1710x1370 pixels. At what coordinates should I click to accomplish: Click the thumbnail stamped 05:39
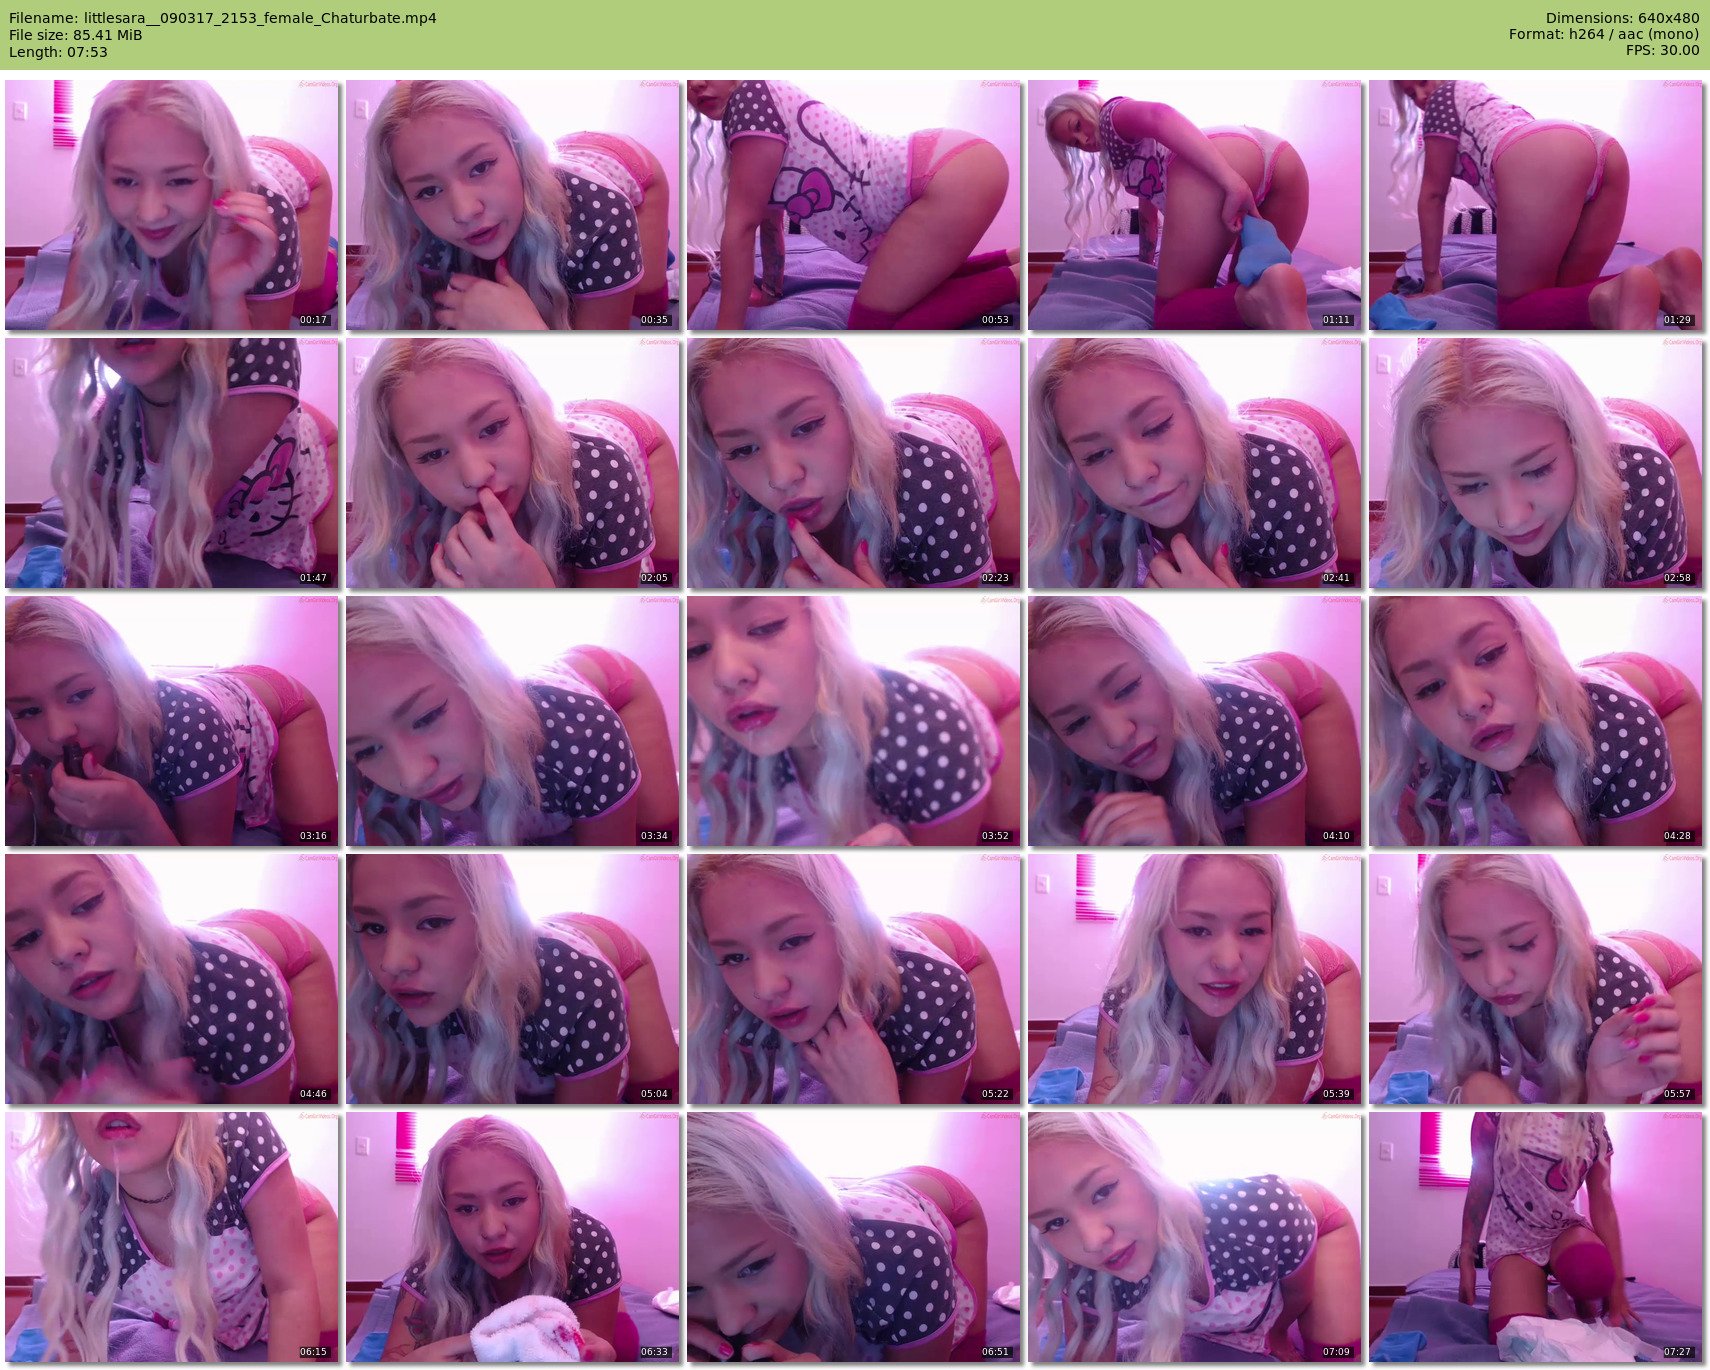1195,979
